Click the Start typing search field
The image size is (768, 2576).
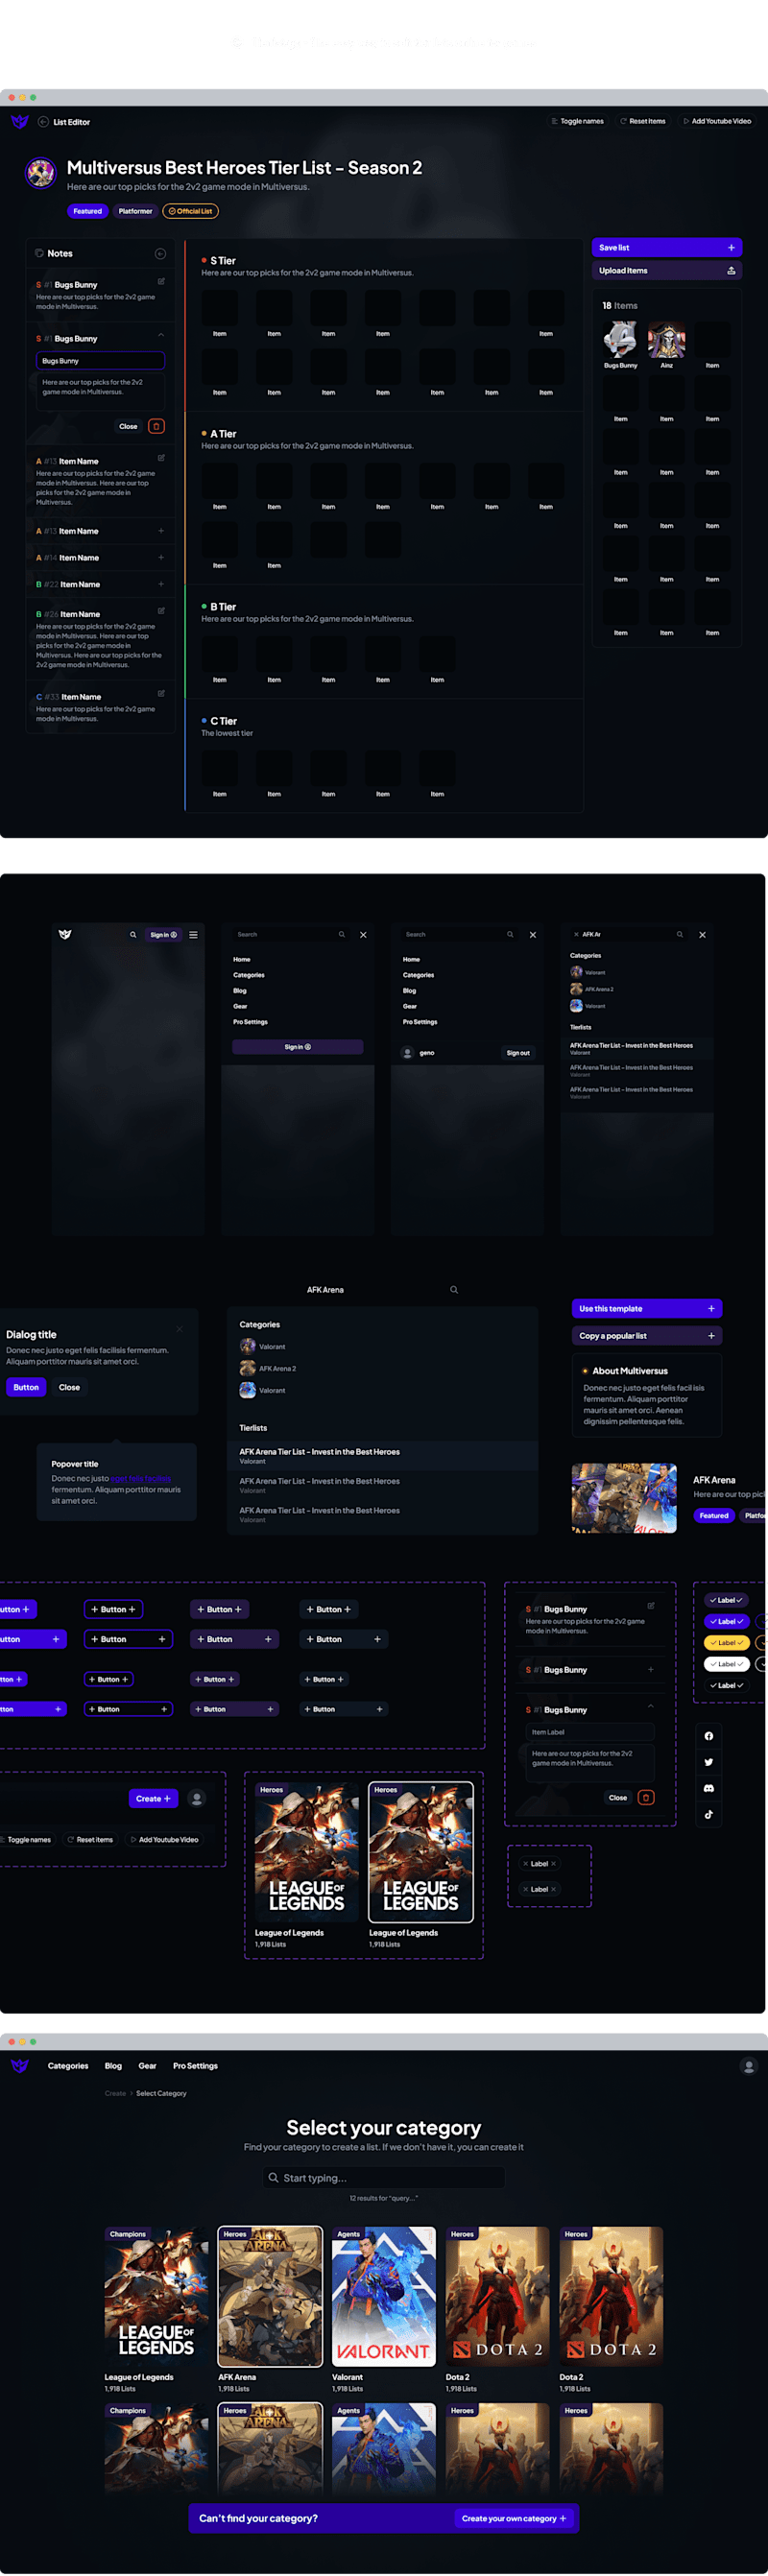click(x=384, y=2178)
